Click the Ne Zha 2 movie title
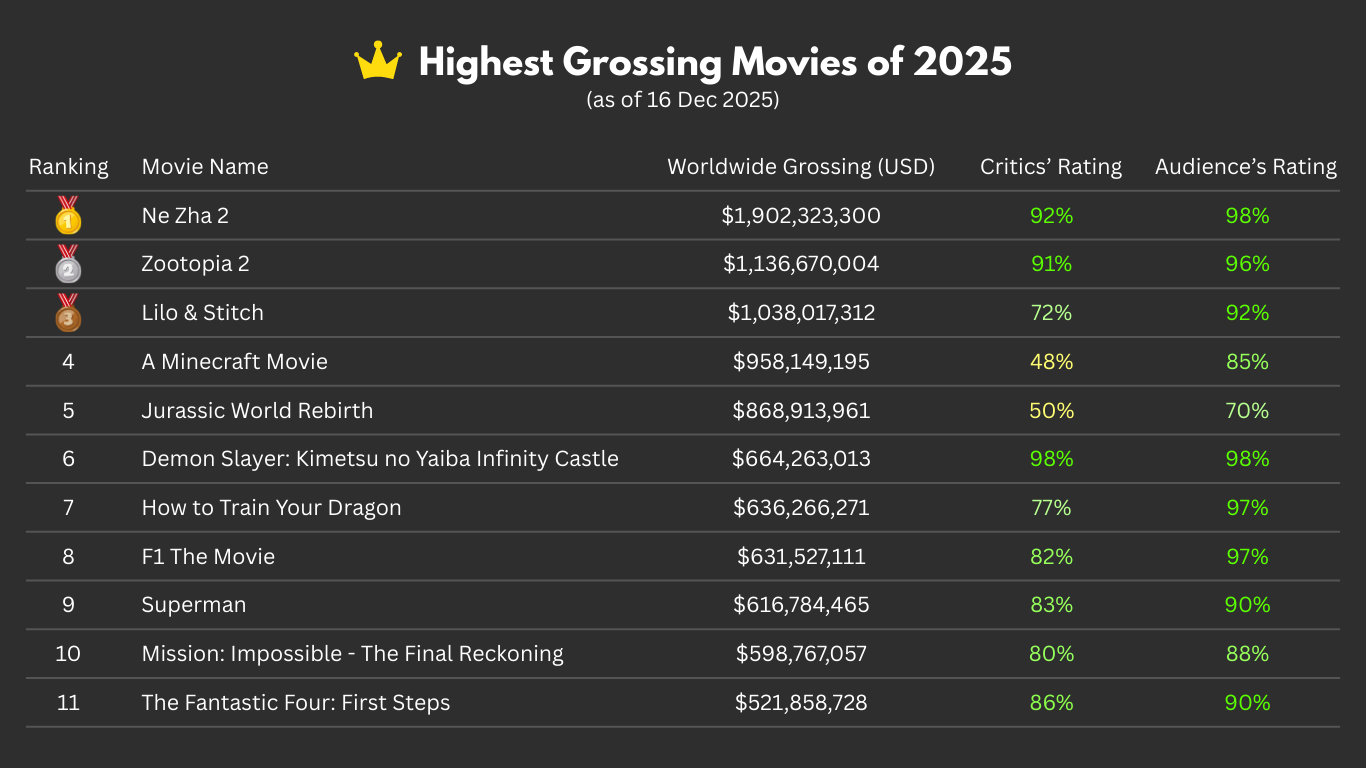This screenshot has height=768, width=1366. (185, 216)
